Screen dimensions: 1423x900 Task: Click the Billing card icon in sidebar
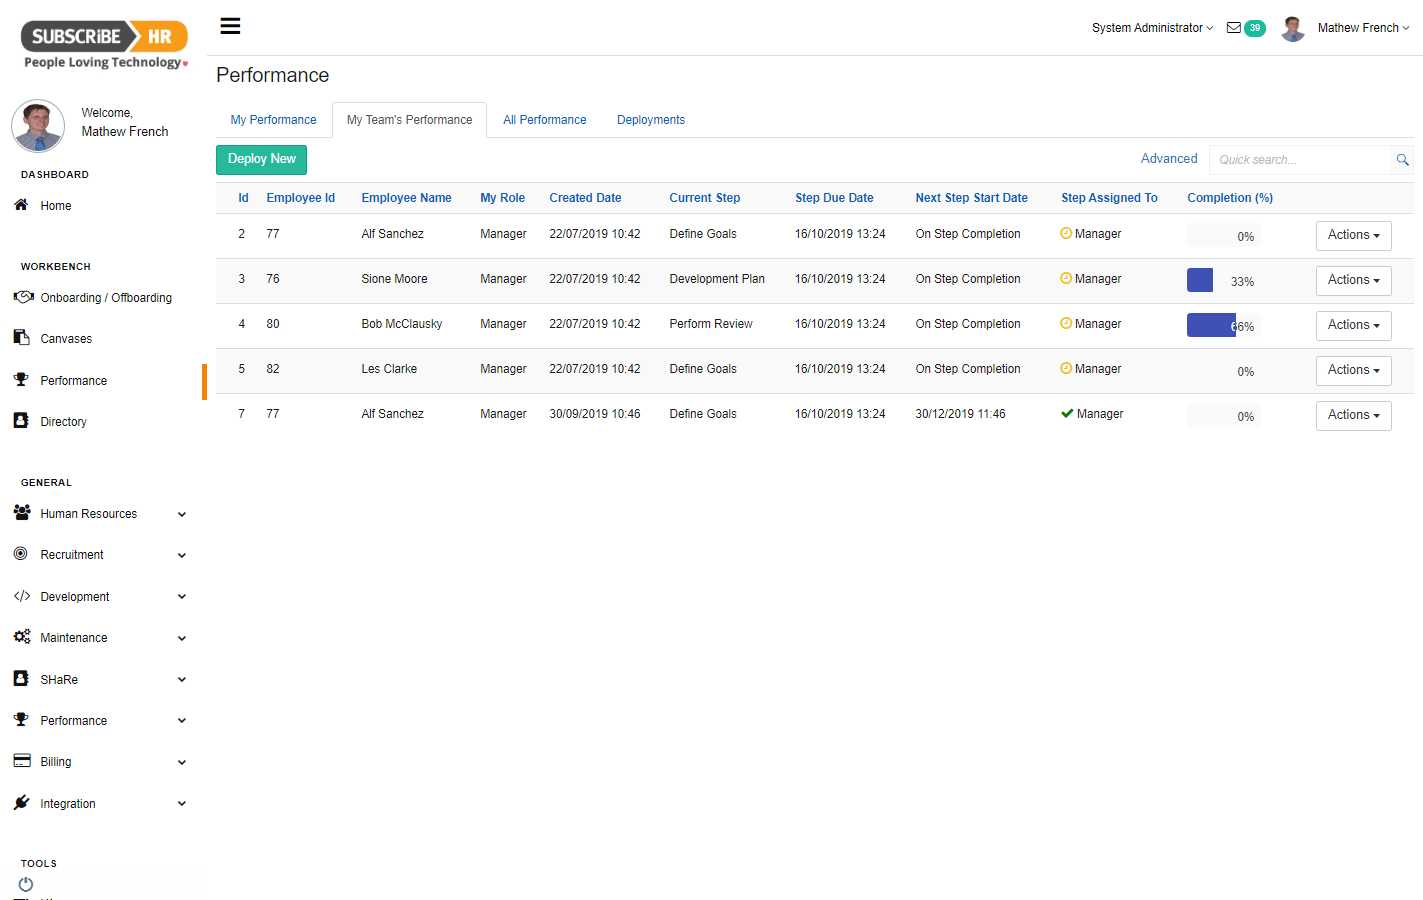(22, 761)
